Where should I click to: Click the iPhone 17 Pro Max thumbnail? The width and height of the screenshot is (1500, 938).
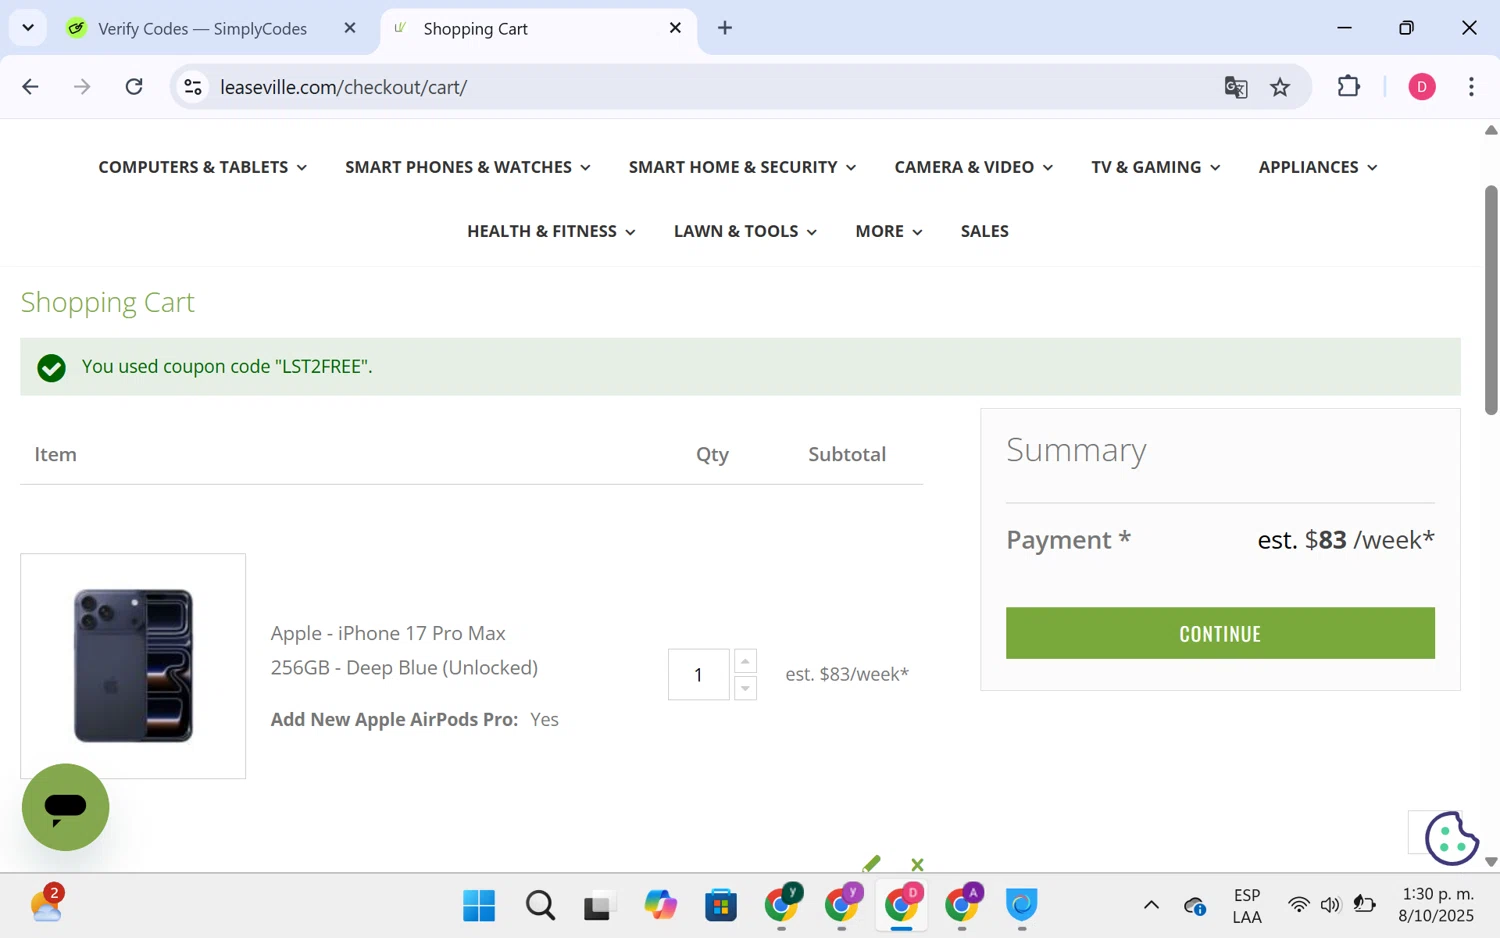pyautogui.click(x=133, y=666)
